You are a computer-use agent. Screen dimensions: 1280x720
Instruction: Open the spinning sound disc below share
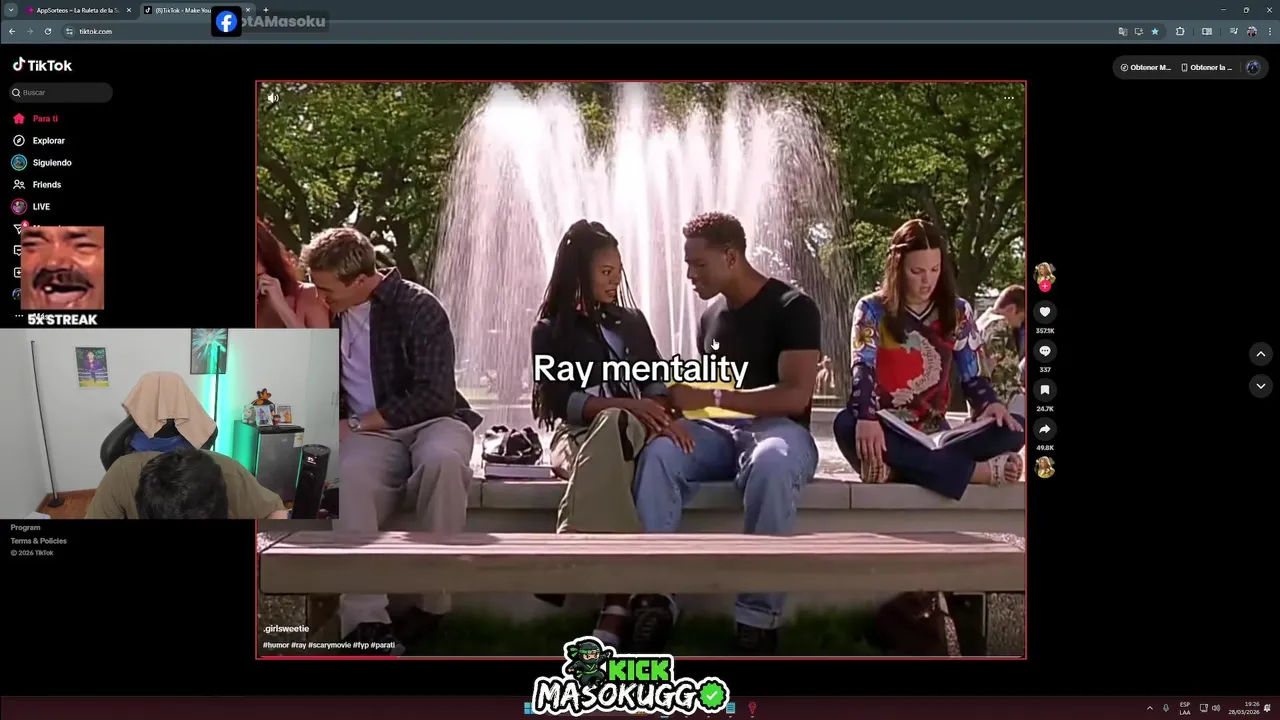[x=1044, y=467]
